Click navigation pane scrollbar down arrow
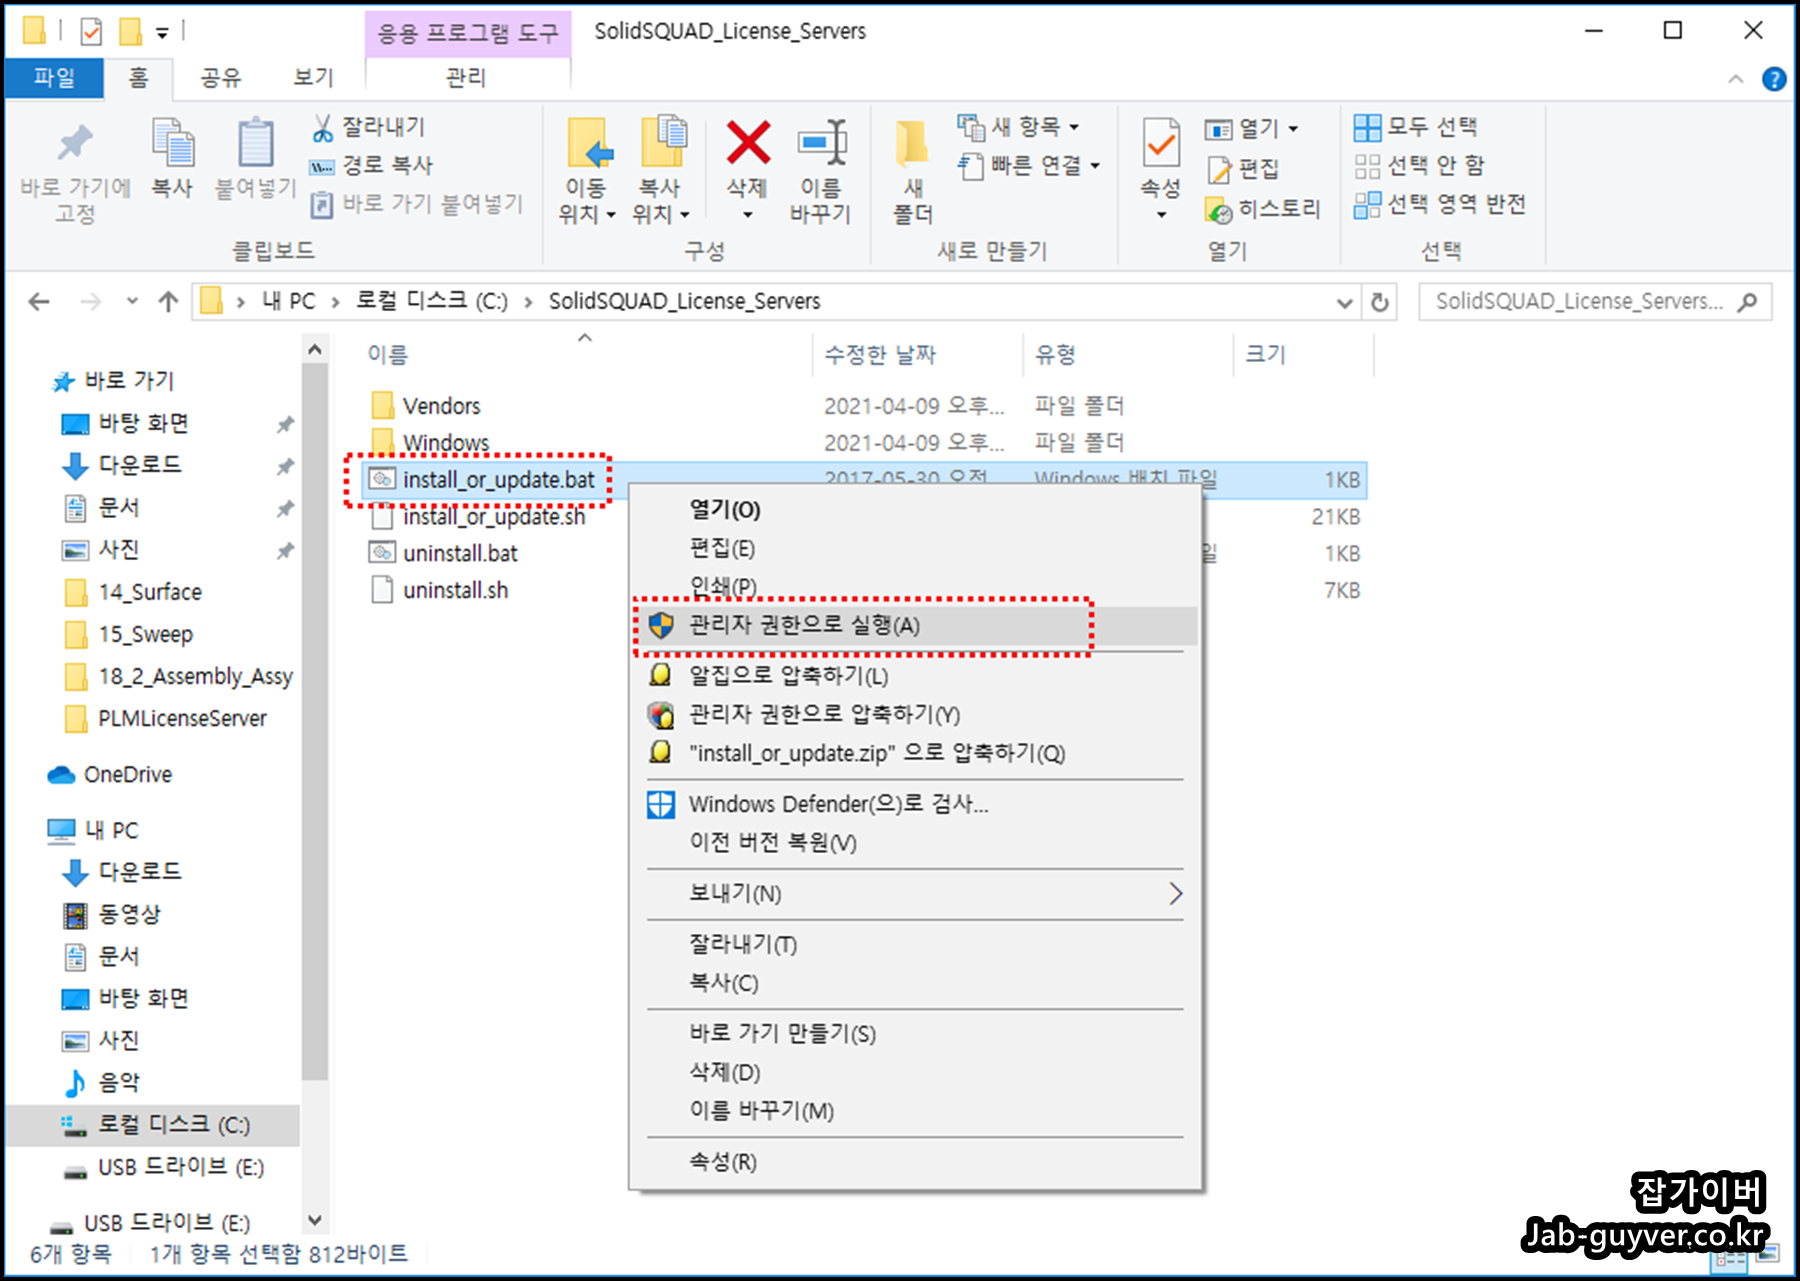The height and width of the screenshot is (1281, 1800). [x=315, y=1220]
